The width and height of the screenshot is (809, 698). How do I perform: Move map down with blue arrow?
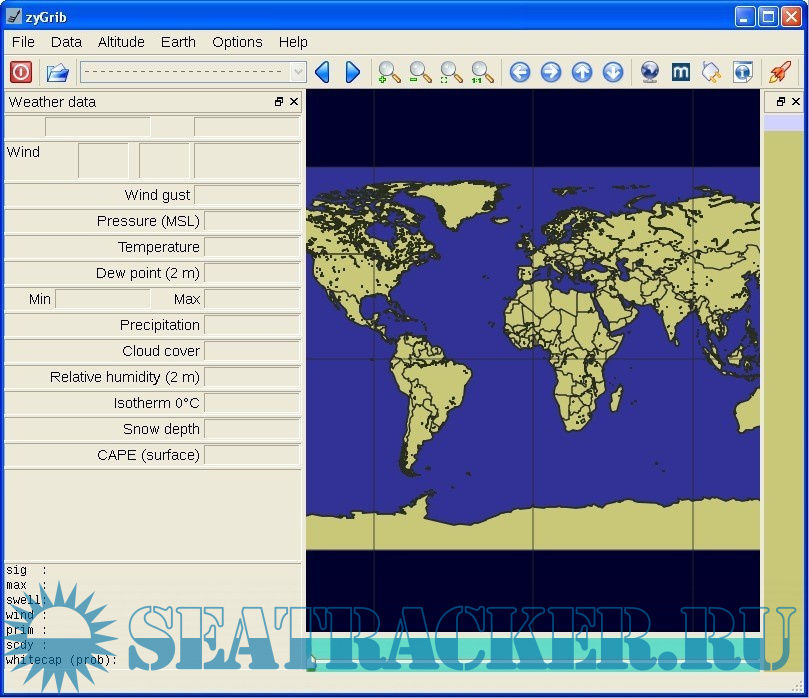(x=613, y=72)
